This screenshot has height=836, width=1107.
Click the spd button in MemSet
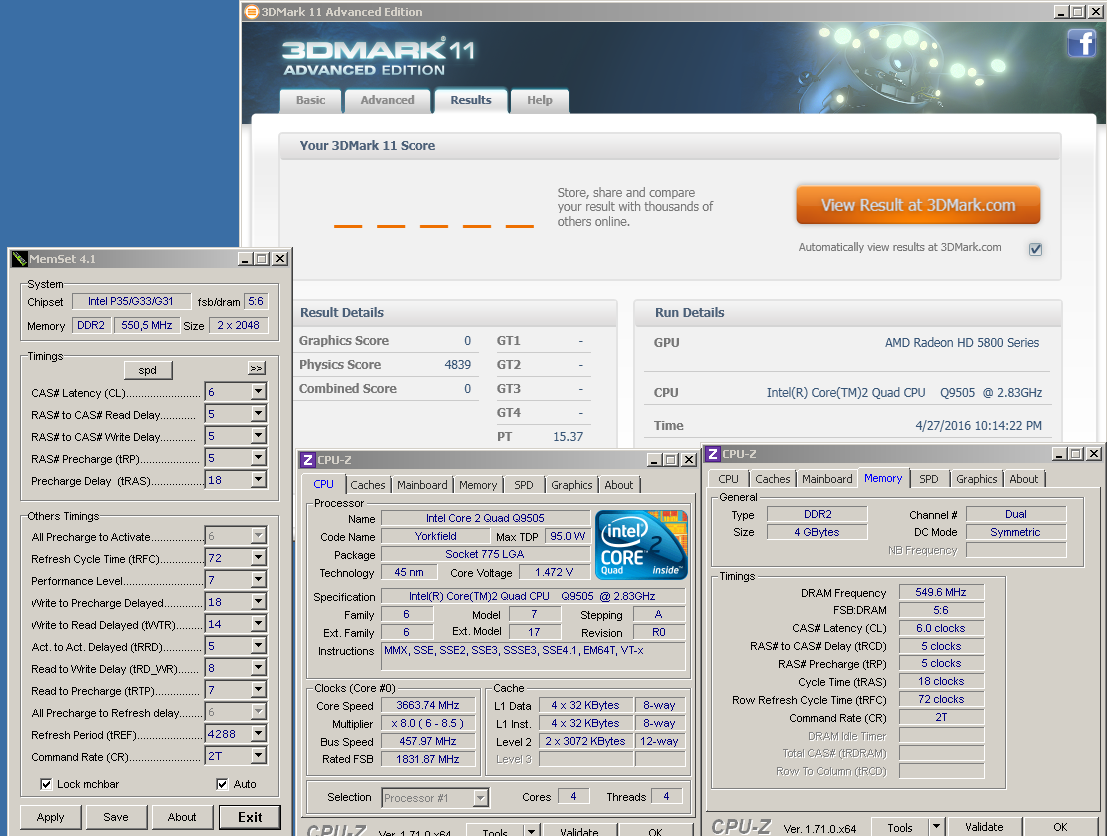point(148,370)
